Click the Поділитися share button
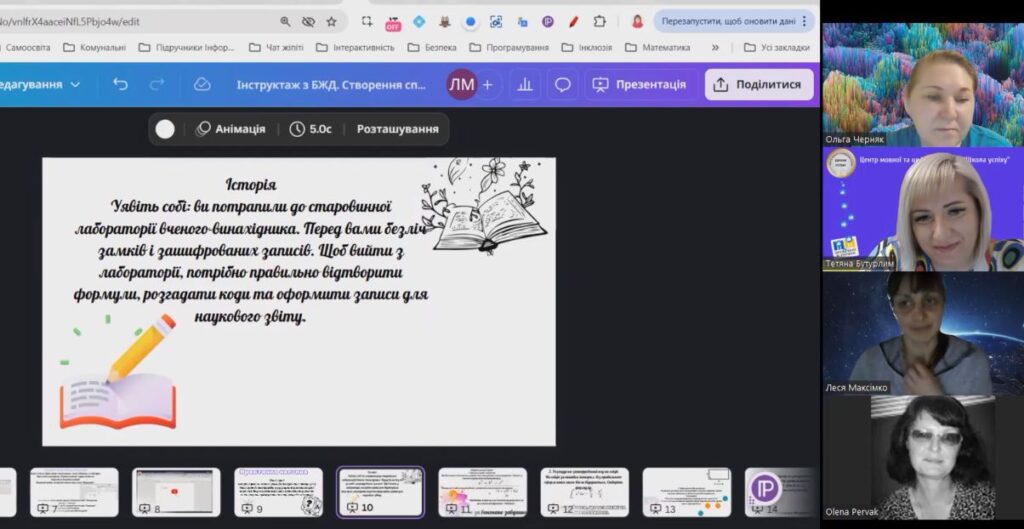 759,84
